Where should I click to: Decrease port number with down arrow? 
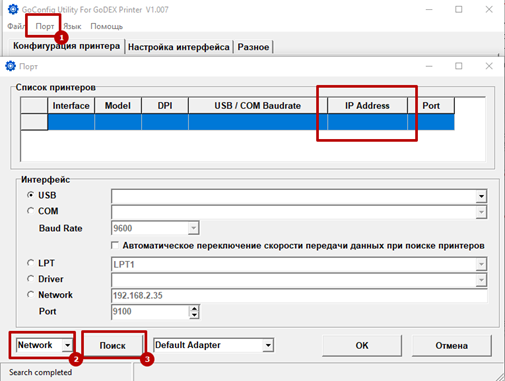(x=194, y=315)
